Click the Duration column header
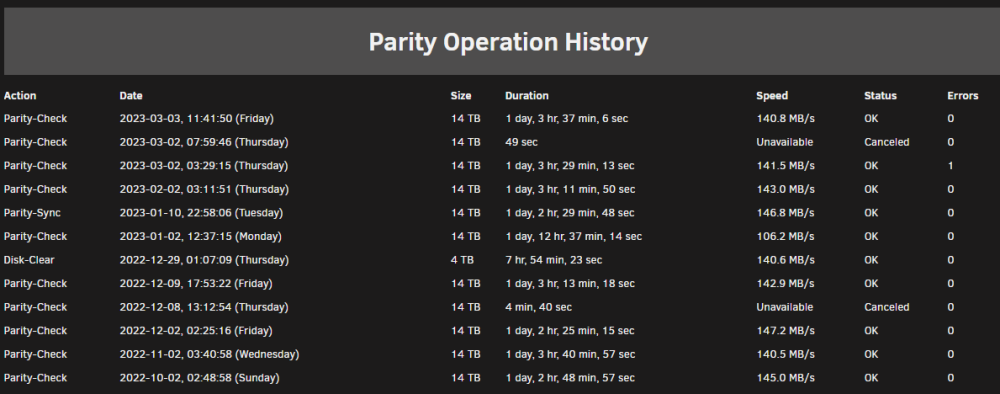 click(527, 96)
